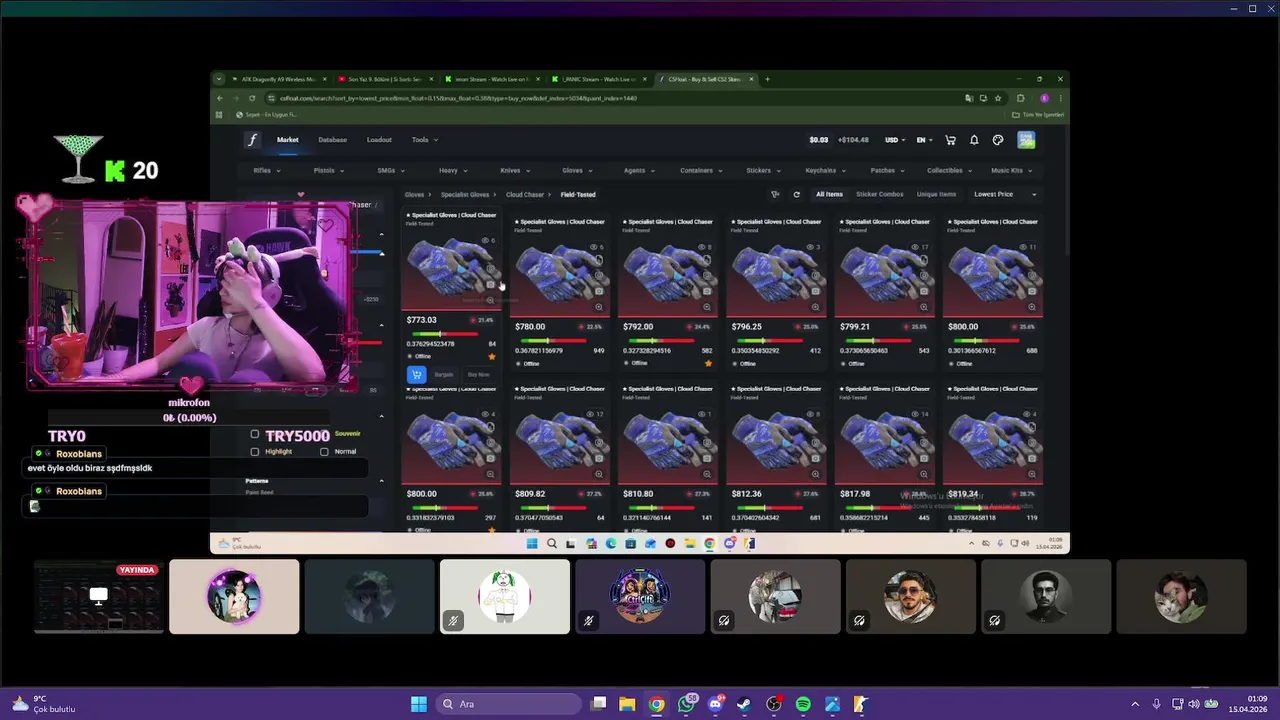Open the Pistols category dropdown
The height and width of the screenshot is (720, 1280).
pyautogui.click(x=329, y=170)
